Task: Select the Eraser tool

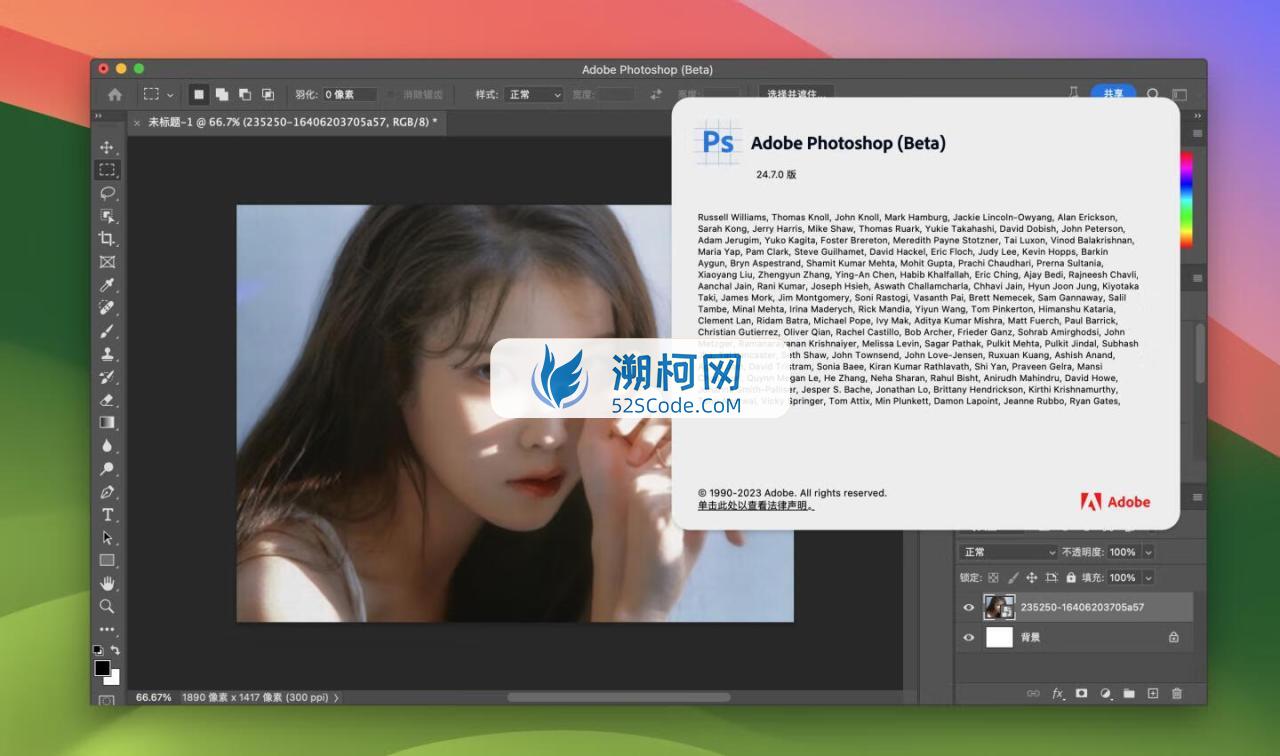Action: [107, 400]
